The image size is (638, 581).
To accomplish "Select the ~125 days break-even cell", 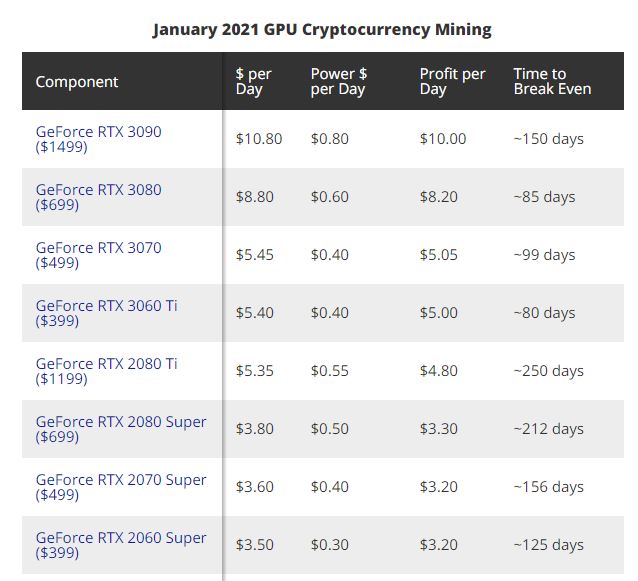I will [x=548, y=545].
